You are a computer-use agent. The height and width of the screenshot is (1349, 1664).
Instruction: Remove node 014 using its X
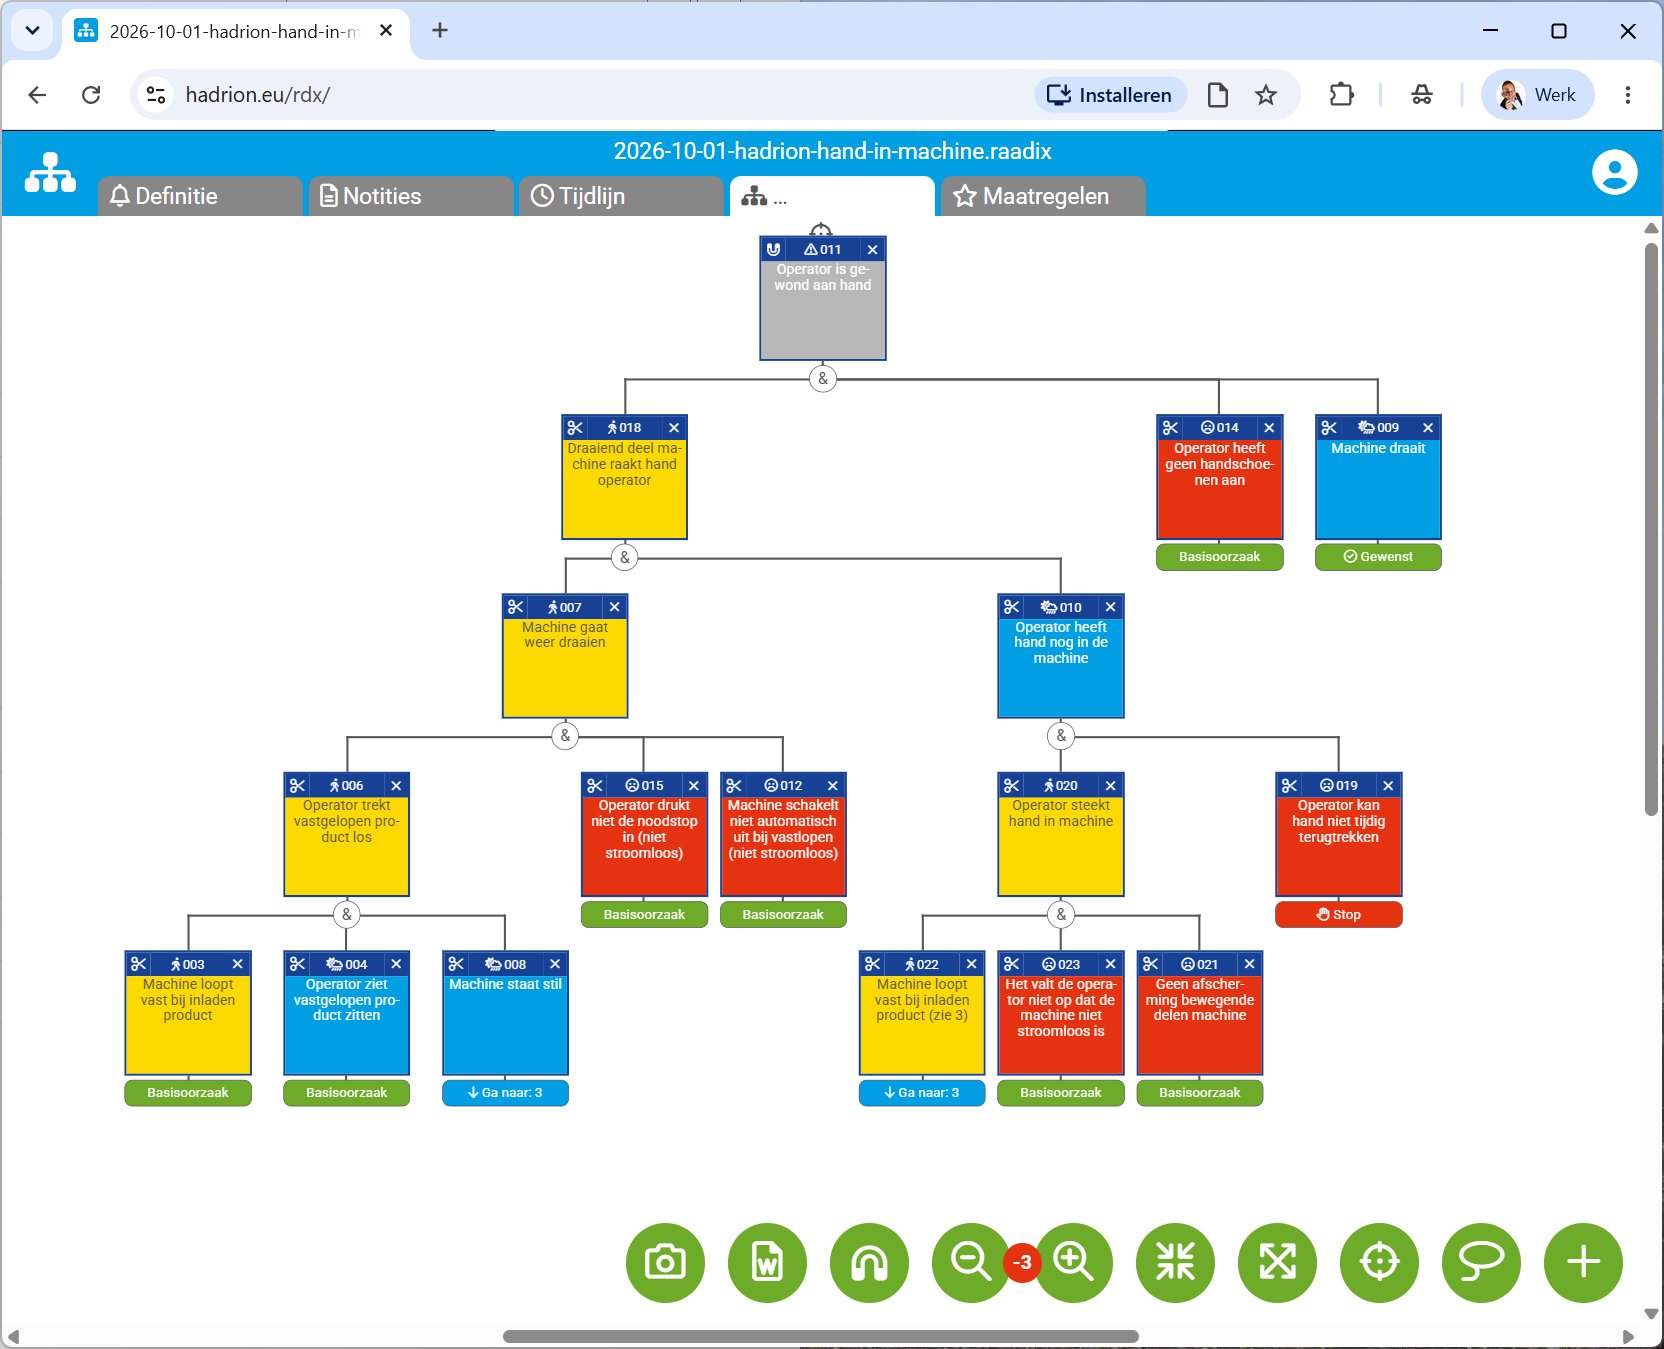click(1269, 428)
